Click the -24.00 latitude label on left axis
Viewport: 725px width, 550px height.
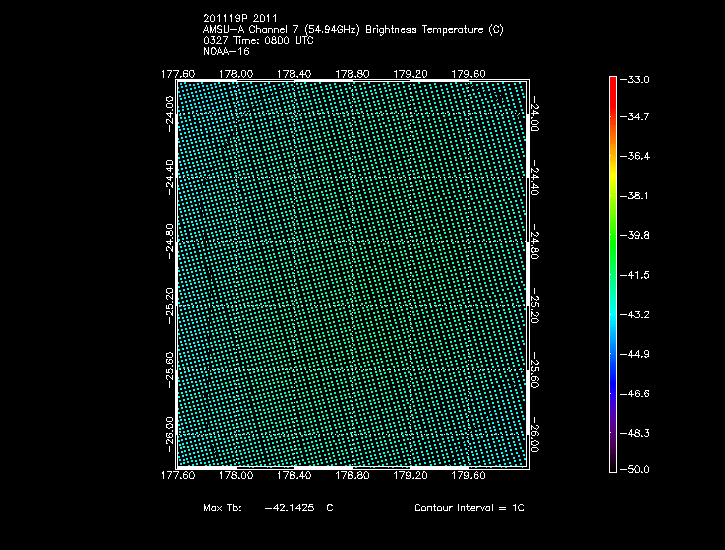169,112
